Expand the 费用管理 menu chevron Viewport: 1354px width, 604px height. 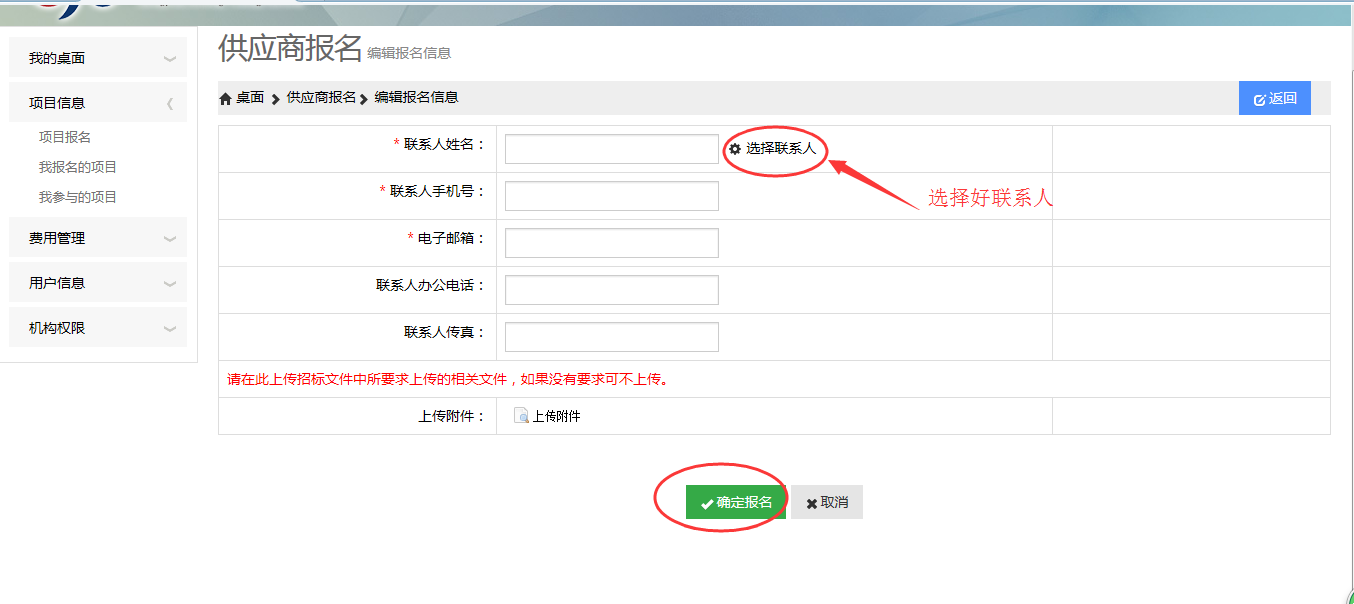170,239
